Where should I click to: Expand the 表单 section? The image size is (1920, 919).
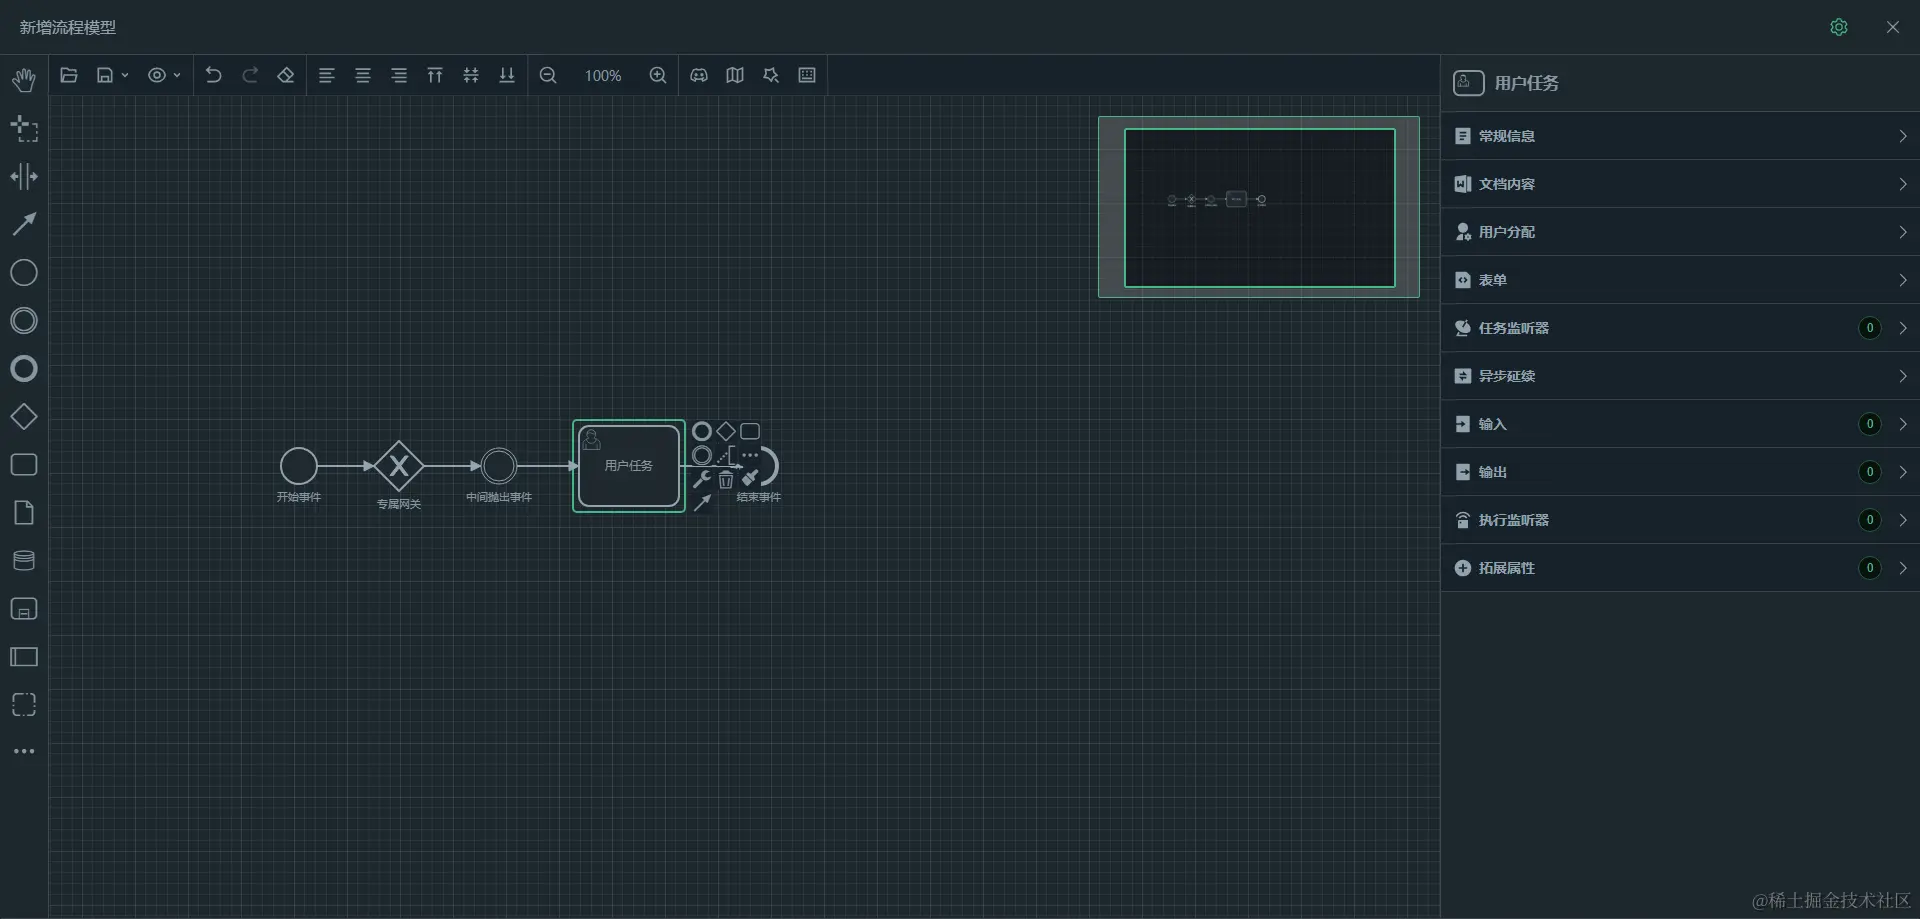1680,280
